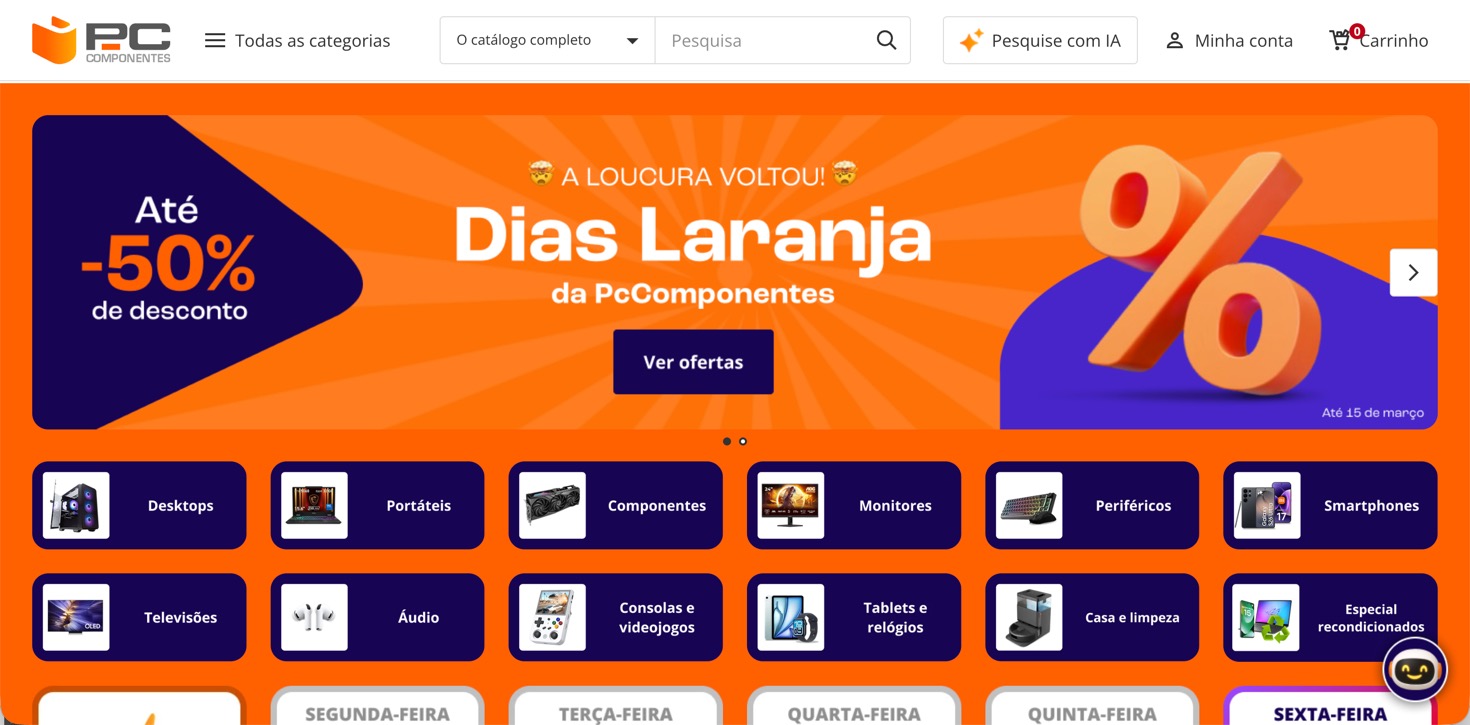The image size is (1470, 725).
Task: Click the AI sparkle icon
Action: [x=970, y=41]
